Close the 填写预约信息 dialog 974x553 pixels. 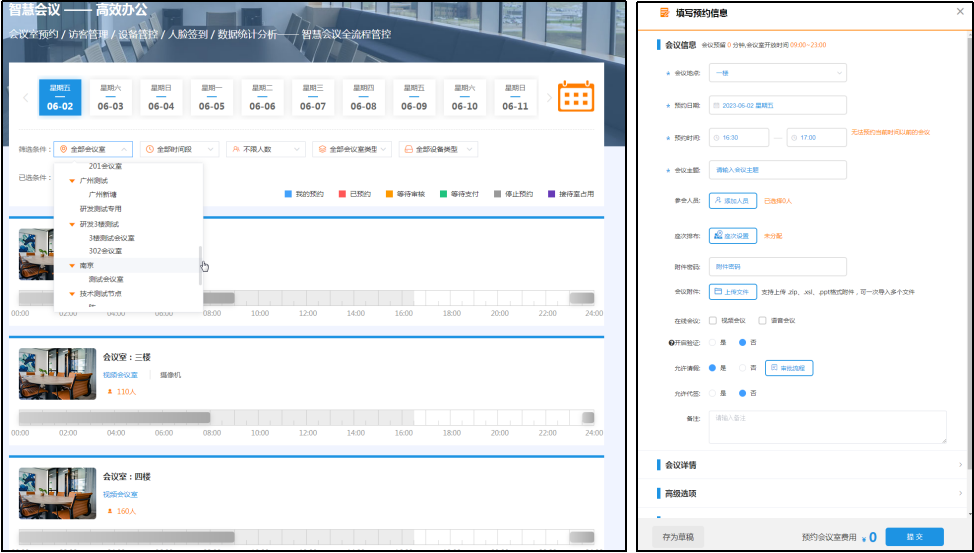coord(961,11)
